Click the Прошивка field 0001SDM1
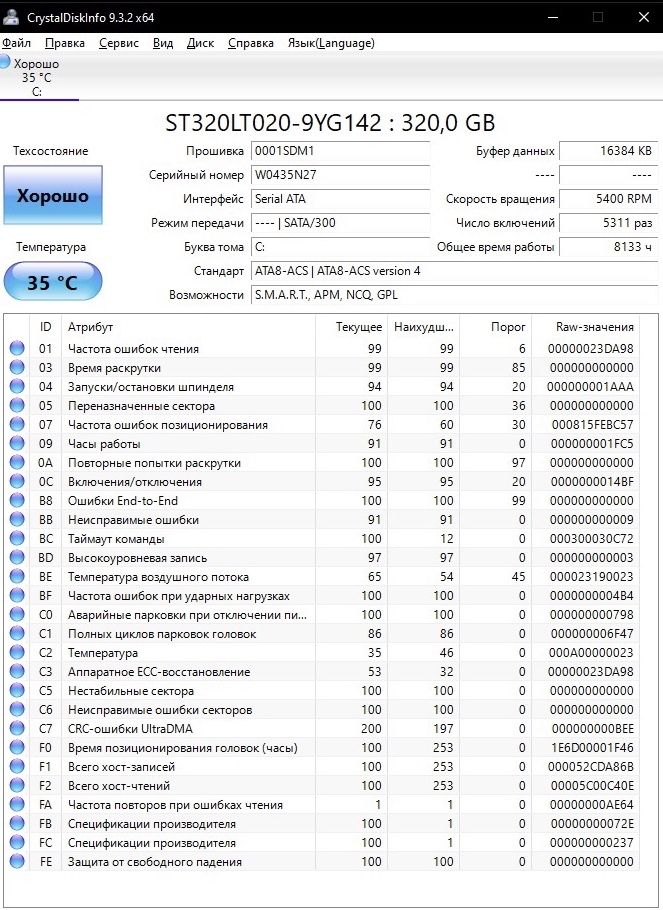The image size is (663, 910). tap(340, 151)
